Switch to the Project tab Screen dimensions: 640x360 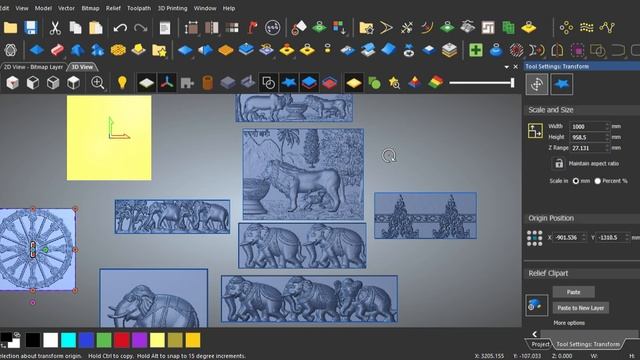pos(540,344)
